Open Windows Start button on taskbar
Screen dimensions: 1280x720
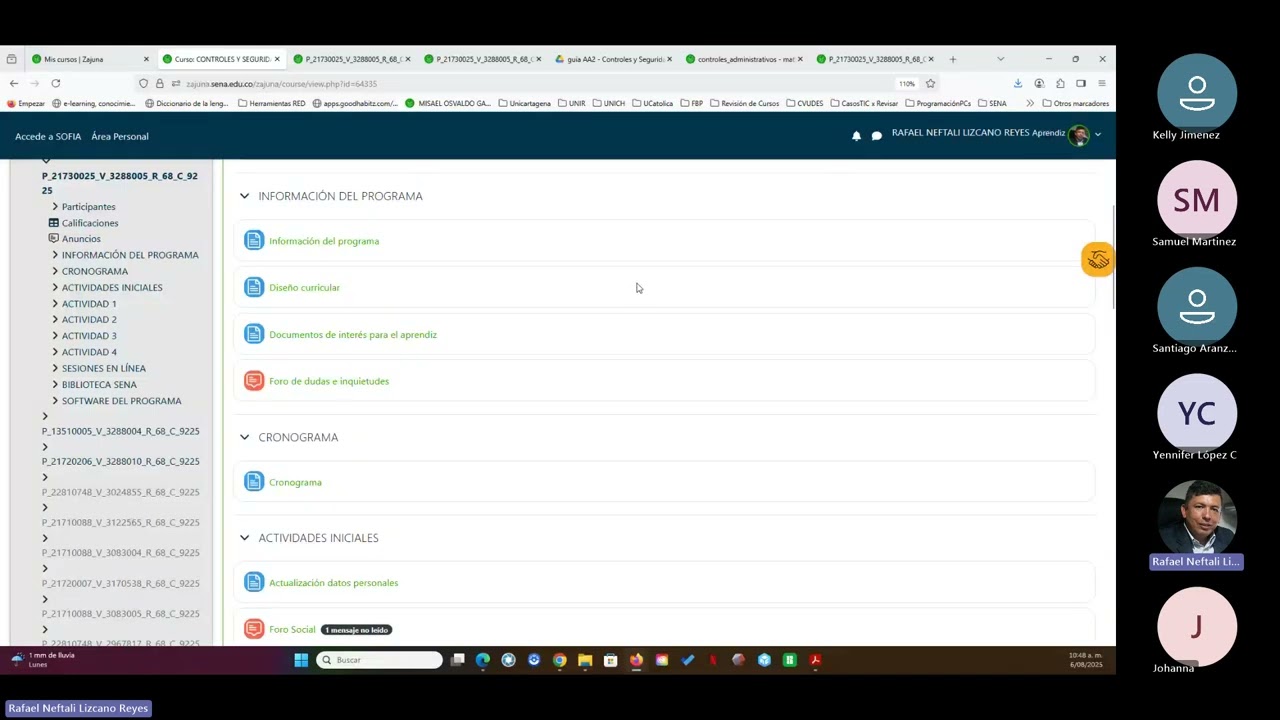pos(301,660)
